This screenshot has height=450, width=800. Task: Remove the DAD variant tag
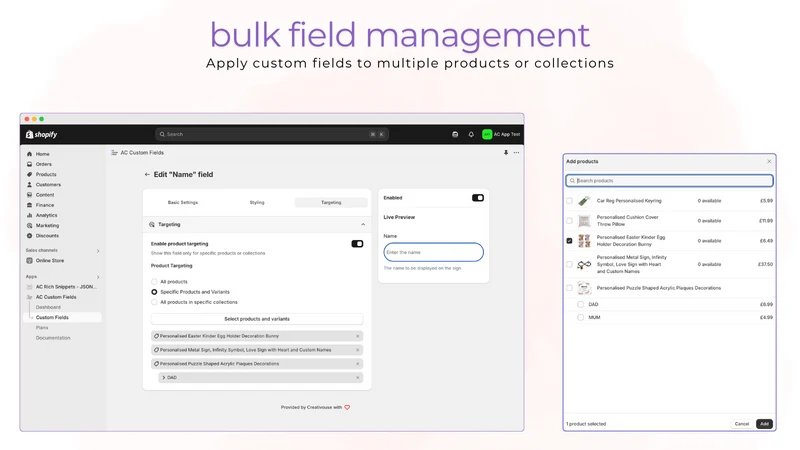(x=358, y=378)
